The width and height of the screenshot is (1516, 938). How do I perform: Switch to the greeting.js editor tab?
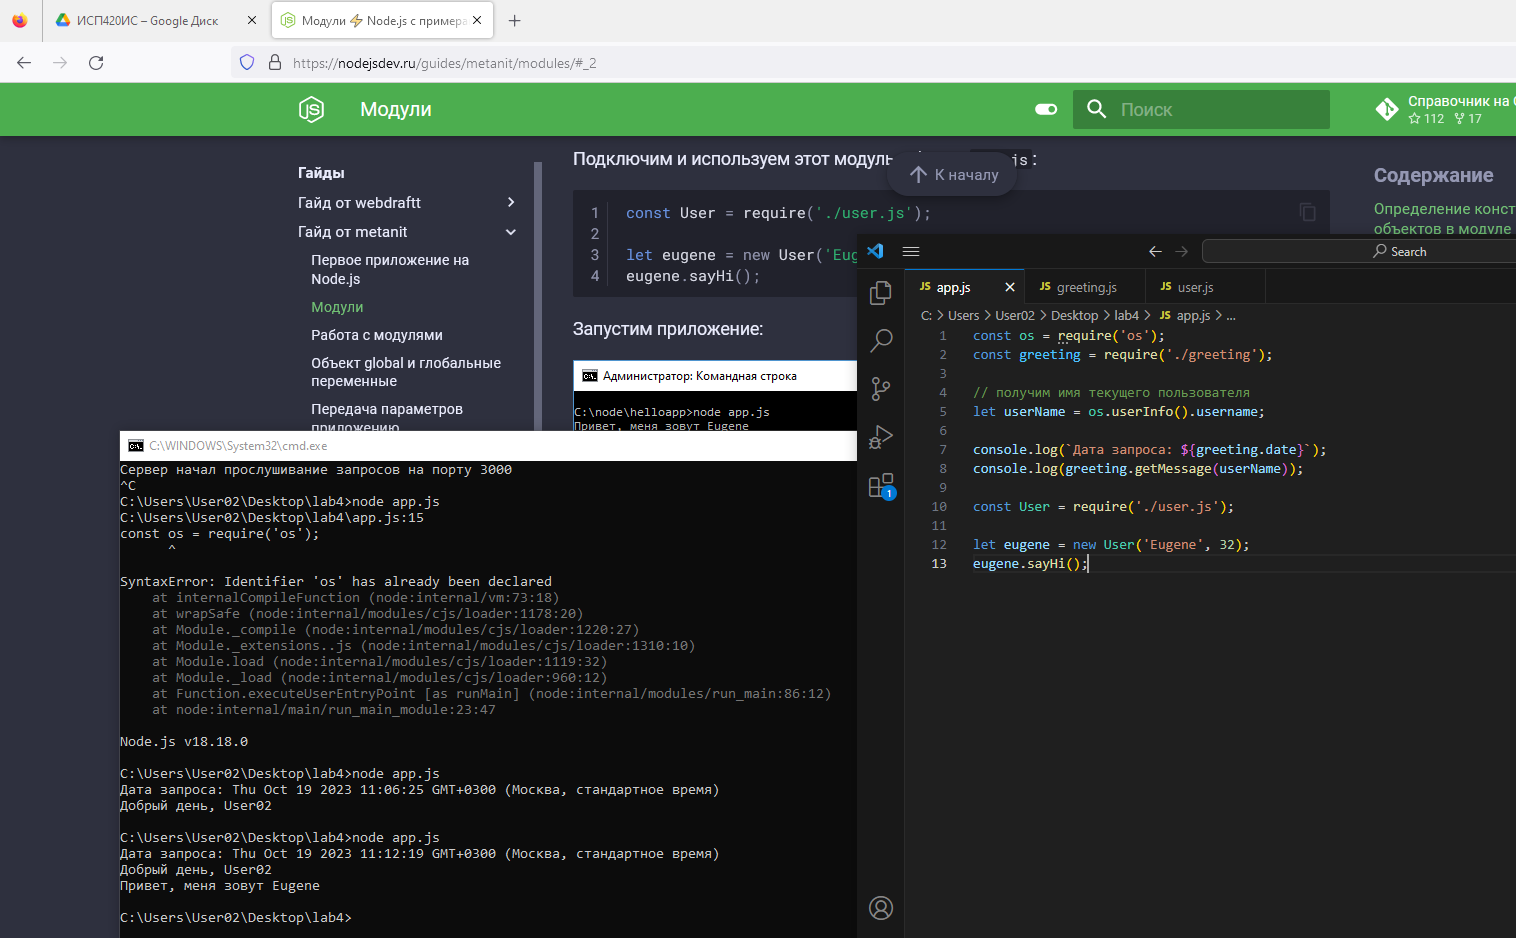(1085, 287)
